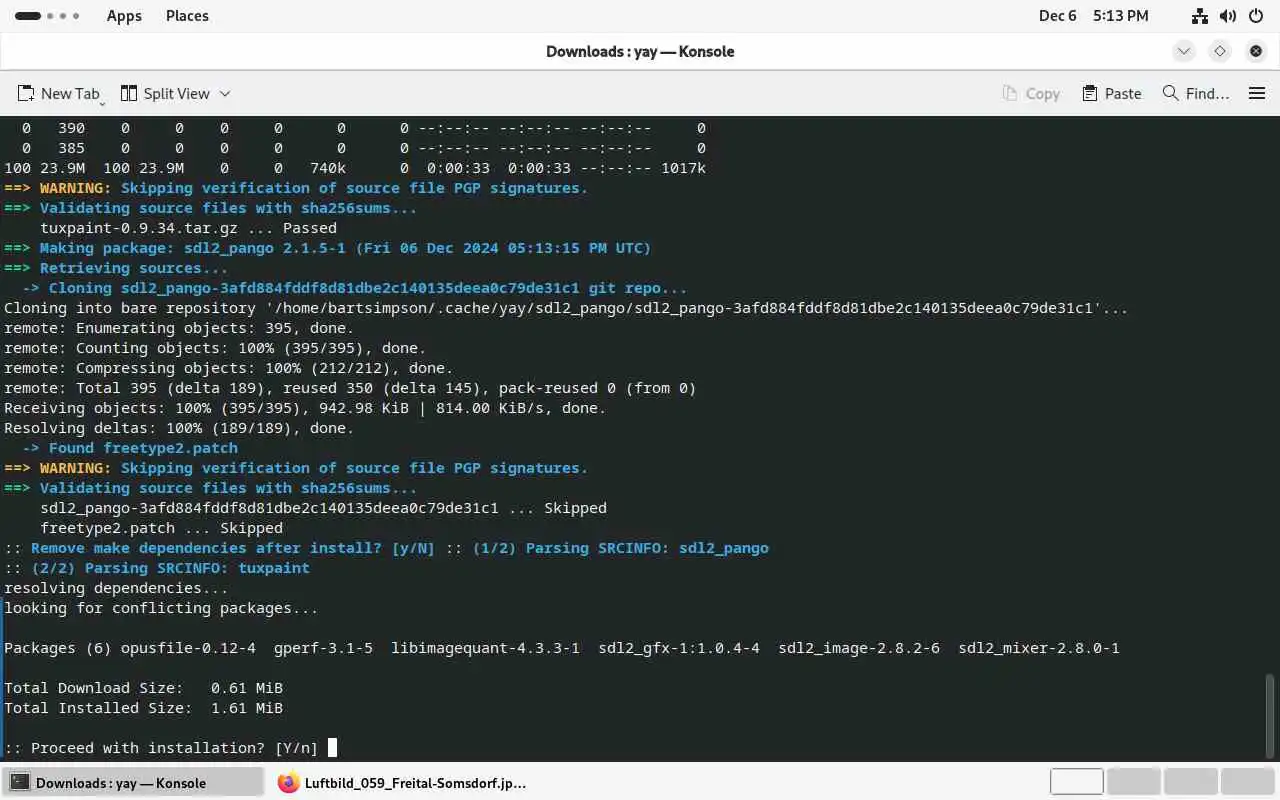
Task: Open a New Tab in Konsole
Action: point(58,93)
